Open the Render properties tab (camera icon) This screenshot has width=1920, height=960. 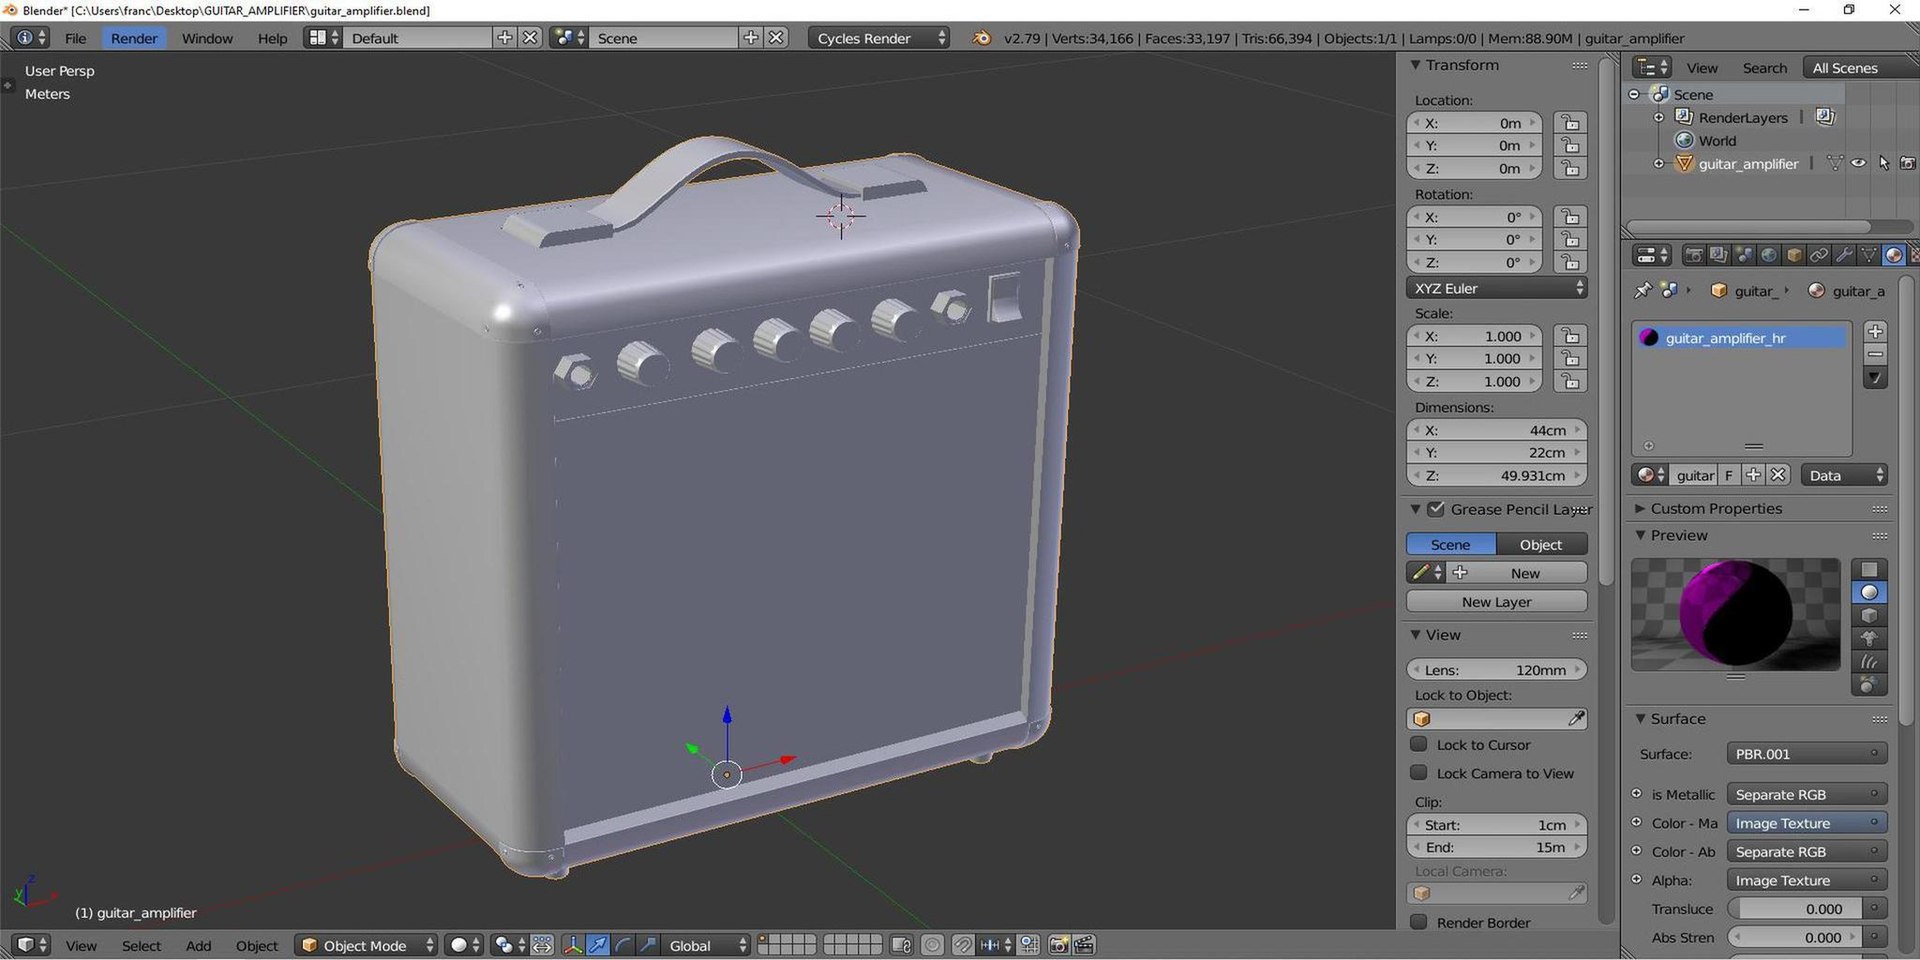point(1693,255)
